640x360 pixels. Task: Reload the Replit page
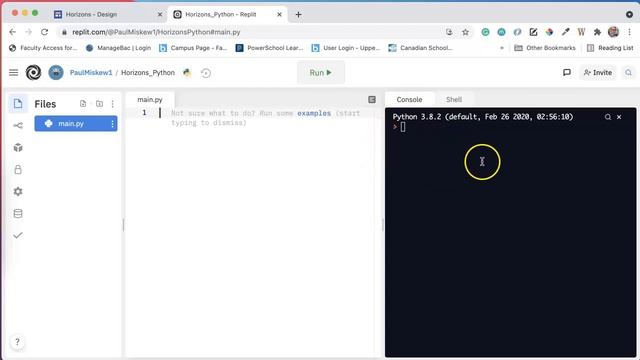point(44,32)
